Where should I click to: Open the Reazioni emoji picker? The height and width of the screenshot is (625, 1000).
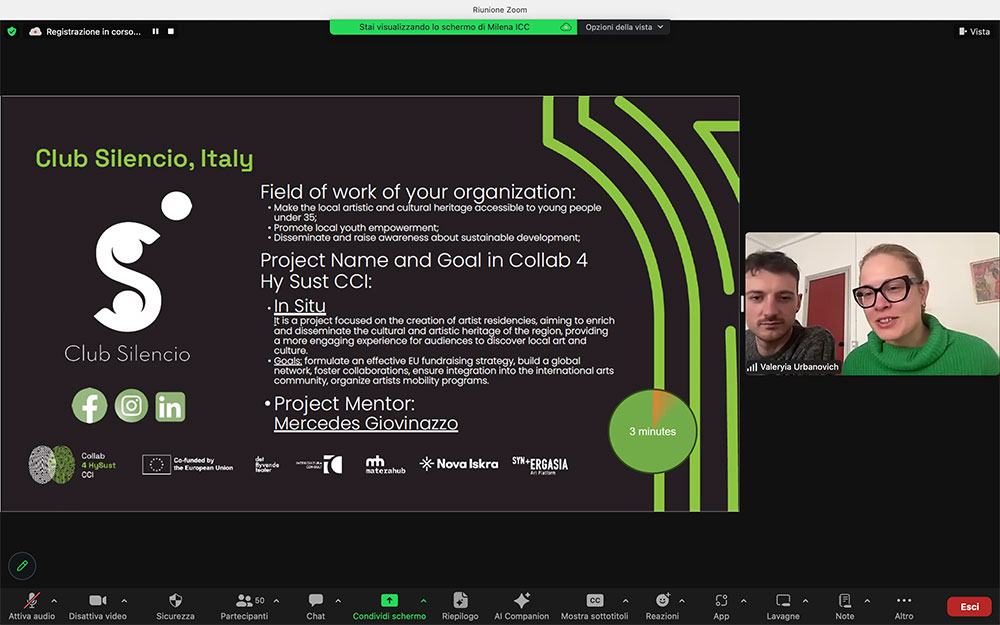point(661,601)
